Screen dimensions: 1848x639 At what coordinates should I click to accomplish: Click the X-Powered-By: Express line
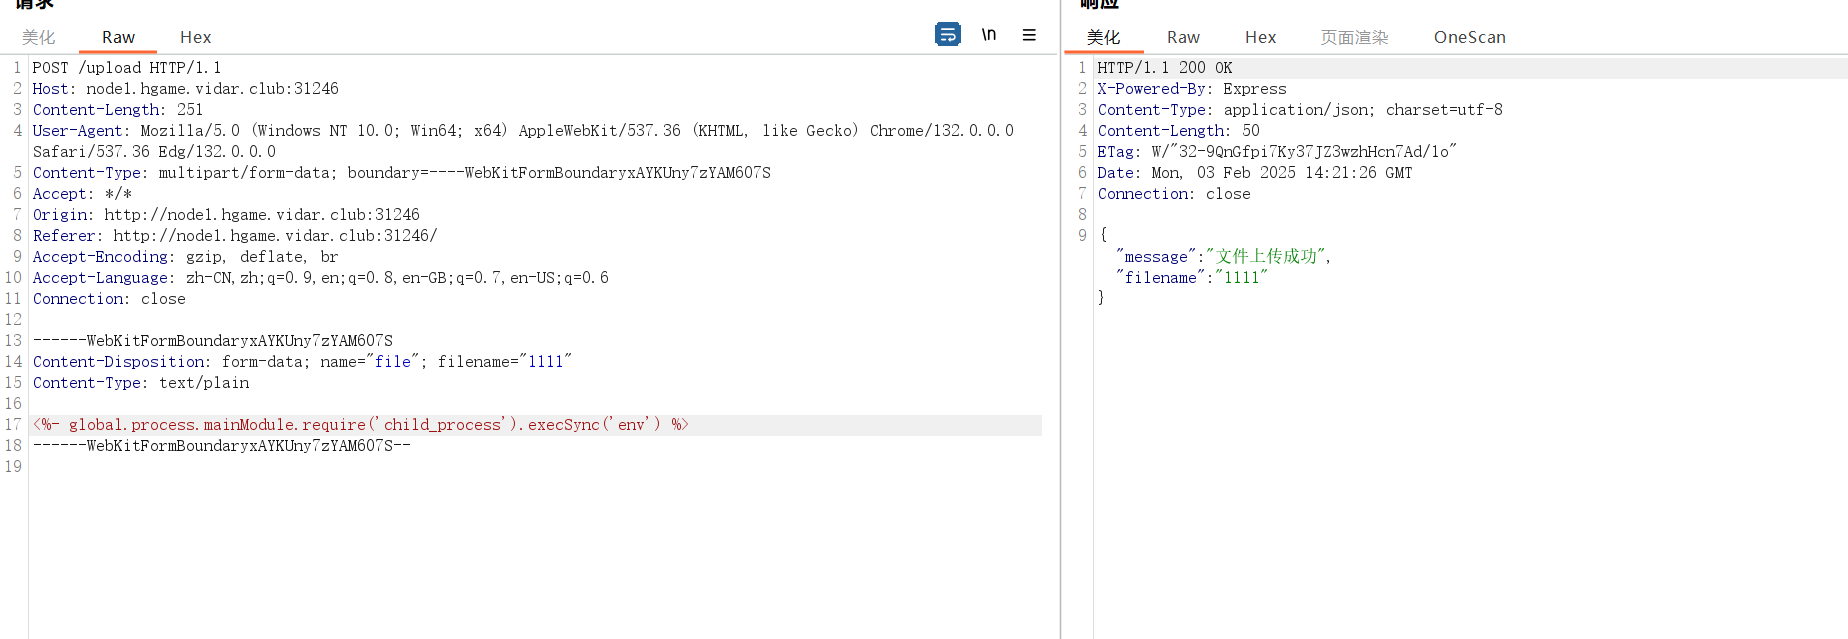click(x=1192, y=89)
